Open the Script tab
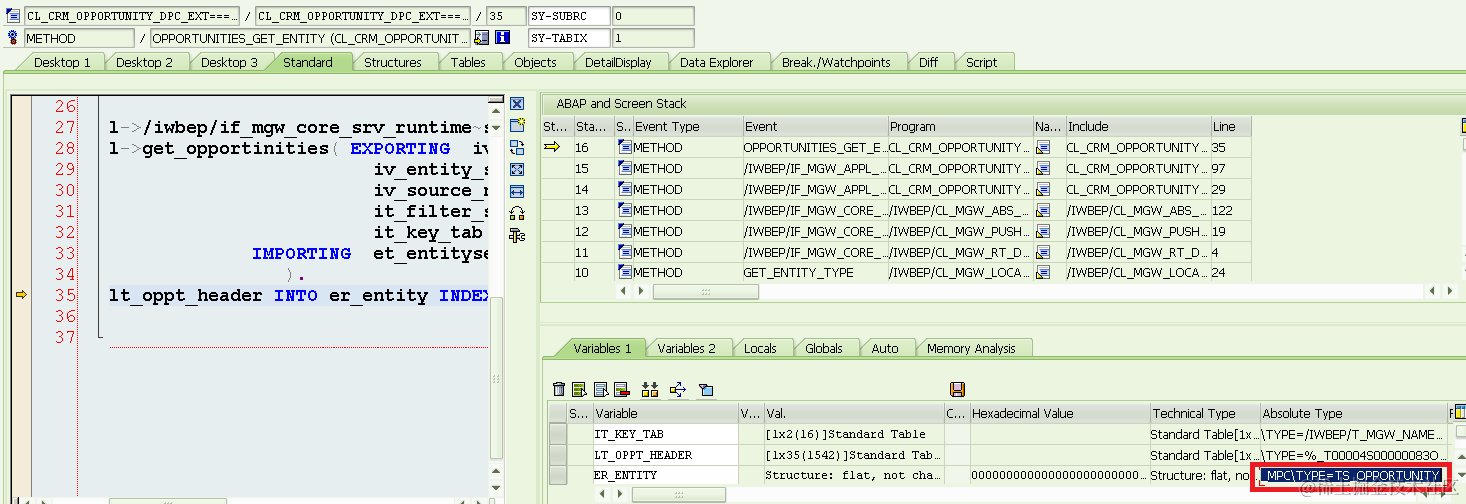Image resolution: width=1466 pixels, height=504 pixels. click(981, 62)
